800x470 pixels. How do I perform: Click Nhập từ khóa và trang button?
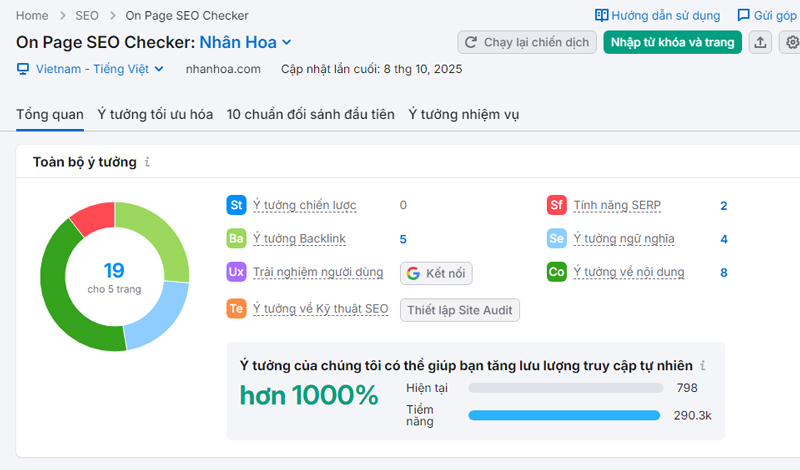click(672, 42)
